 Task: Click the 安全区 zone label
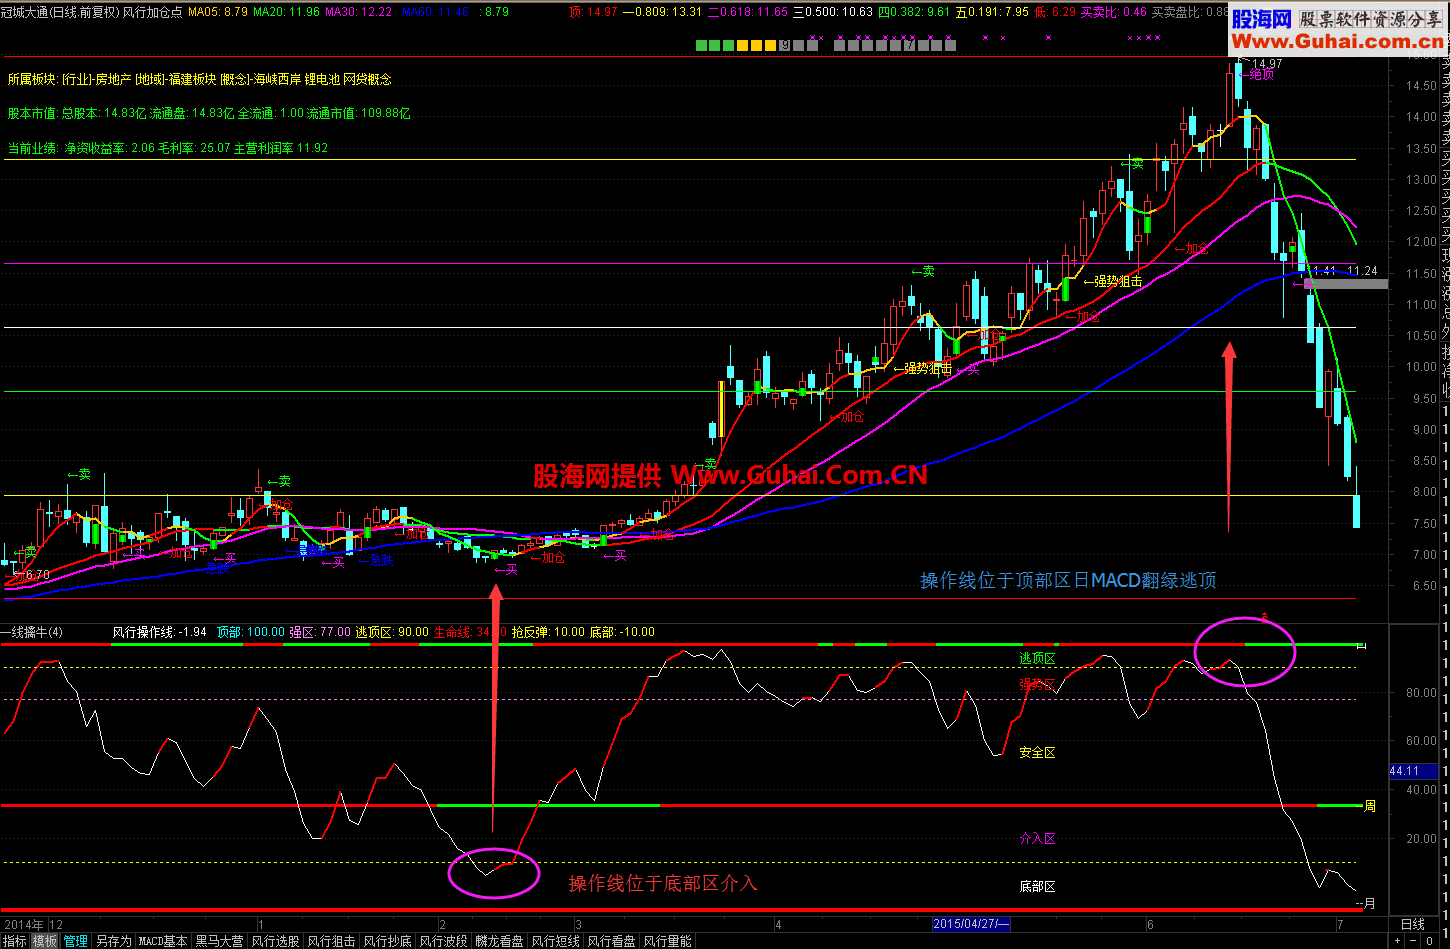(x=1037, y=752)
